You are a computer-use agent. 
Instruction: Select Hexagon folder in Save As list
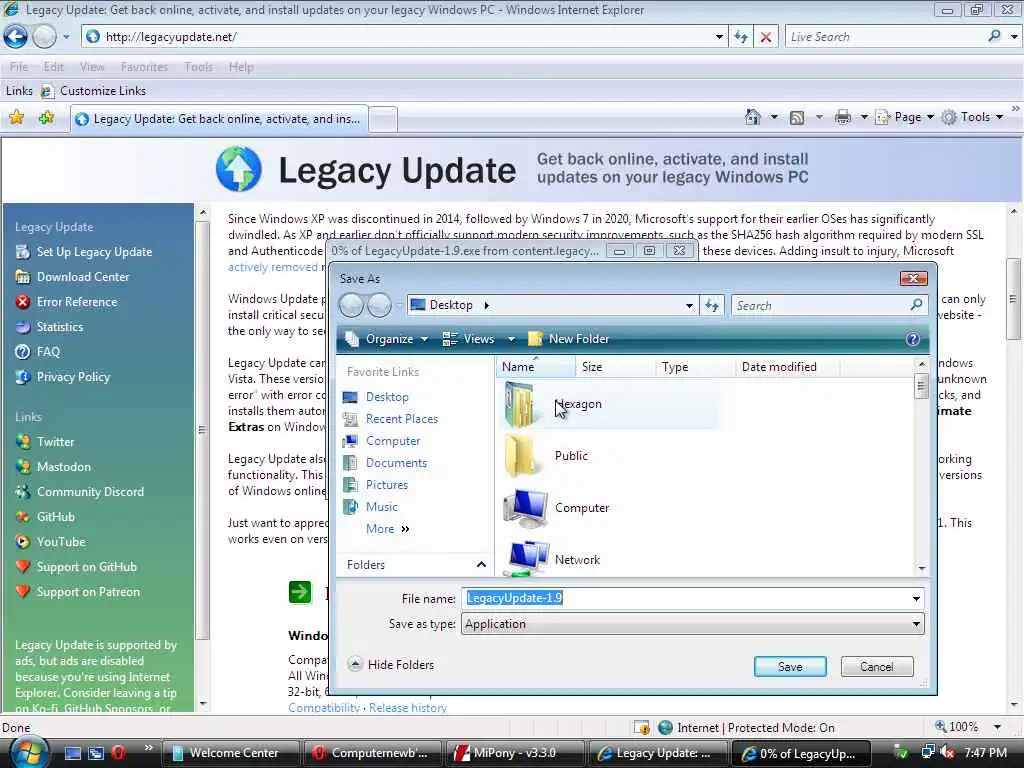611,404
